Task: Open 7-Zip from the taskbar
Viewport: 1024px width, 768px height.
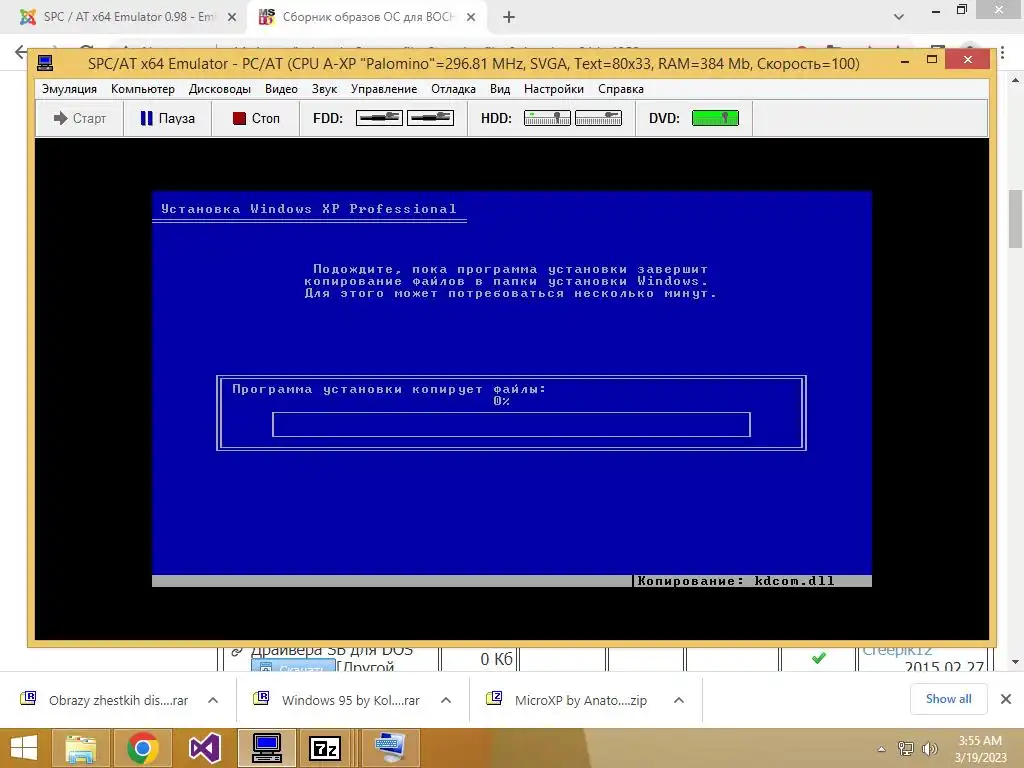Action: point(325,748)
